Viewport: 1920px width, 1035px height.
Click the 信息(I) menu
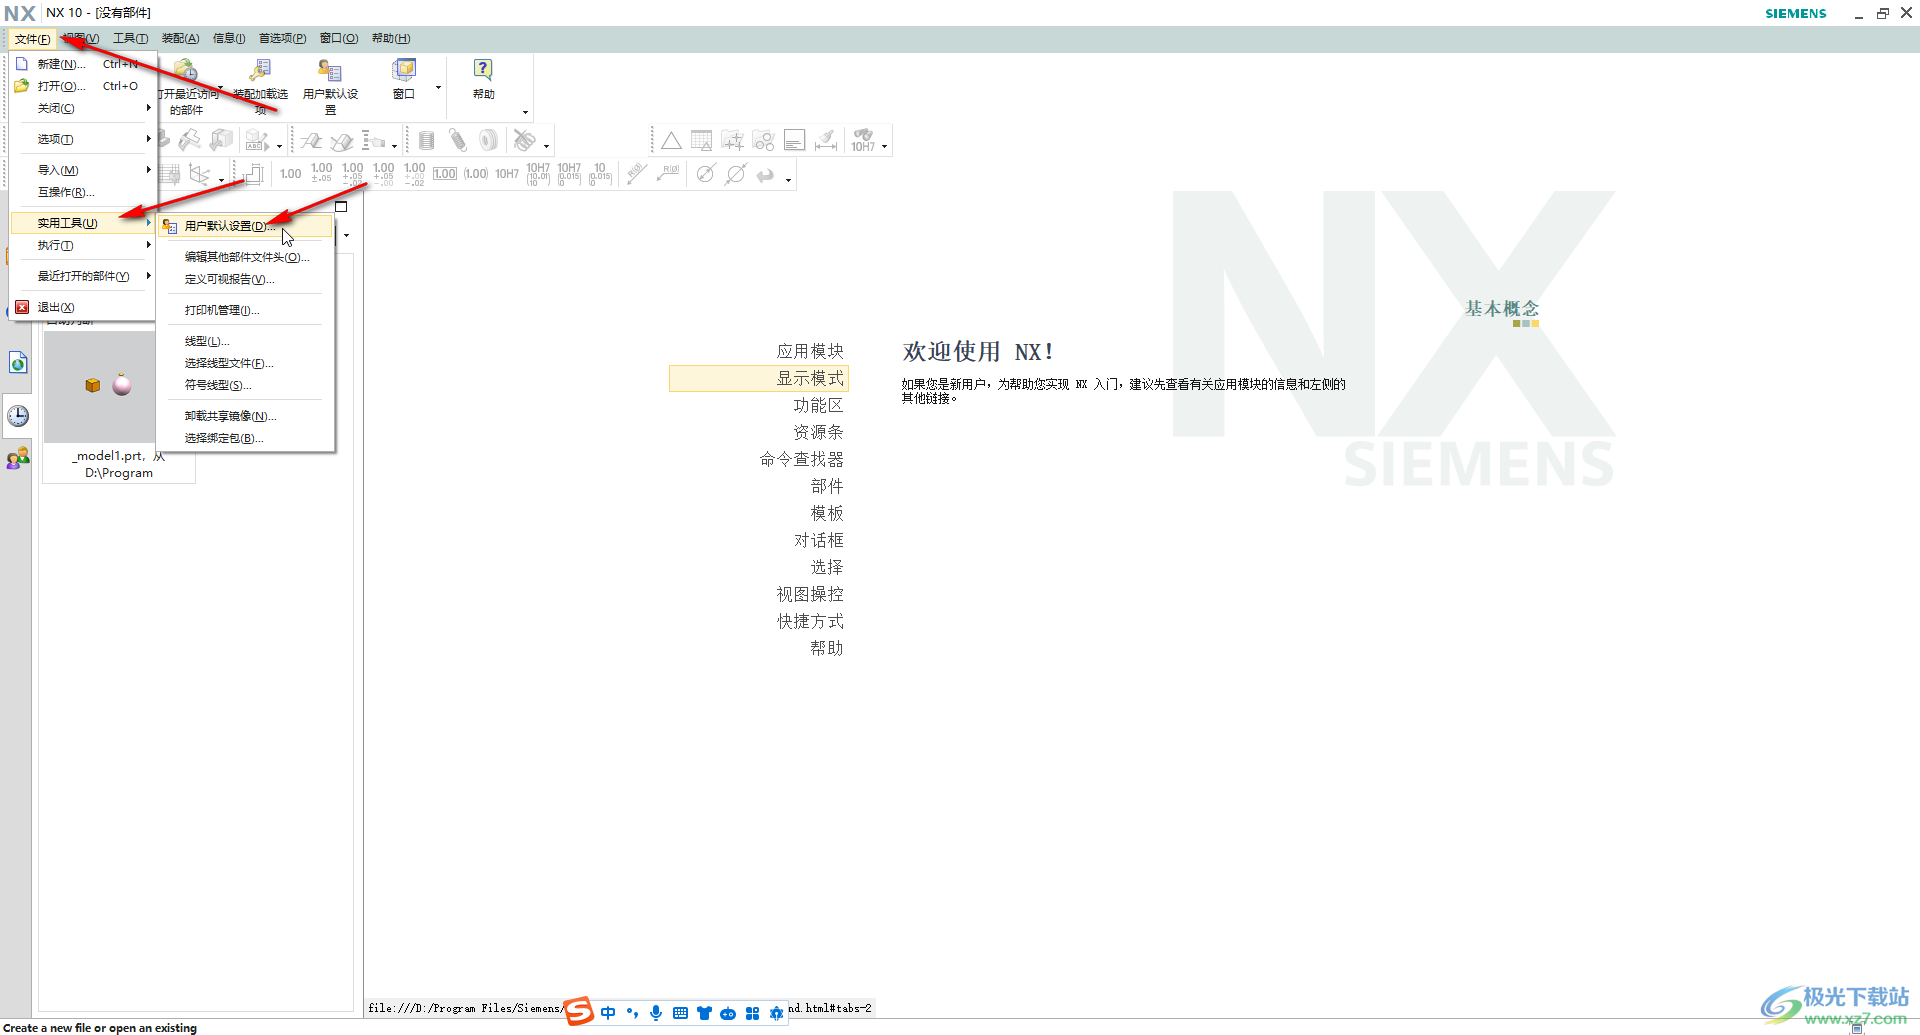(x=229, y=38)
